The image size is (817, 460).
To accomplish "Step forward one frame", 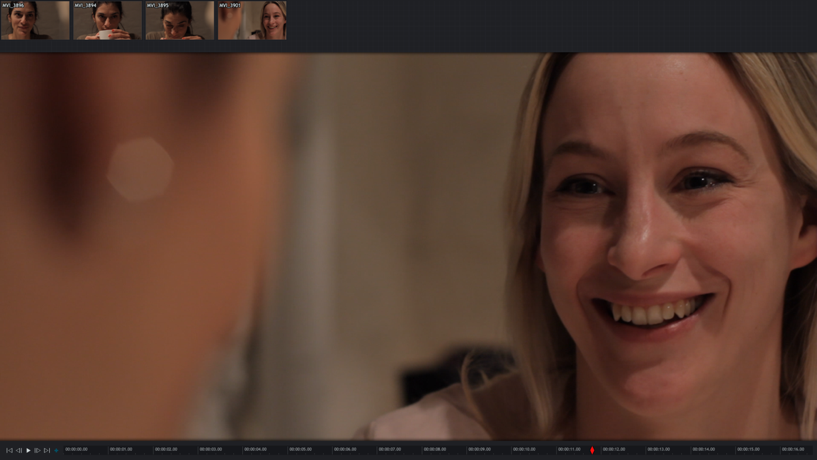I will [37, 450].
